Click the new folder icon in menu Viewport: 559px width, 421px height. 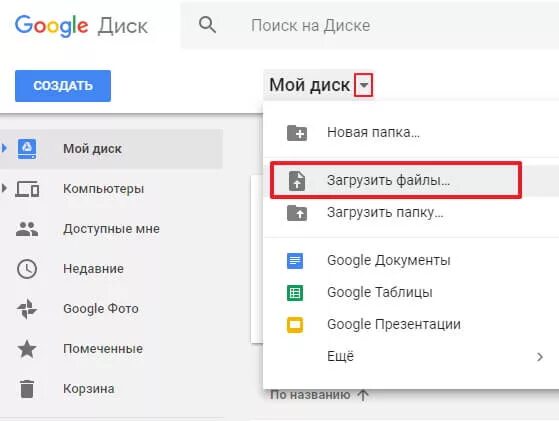297,133
